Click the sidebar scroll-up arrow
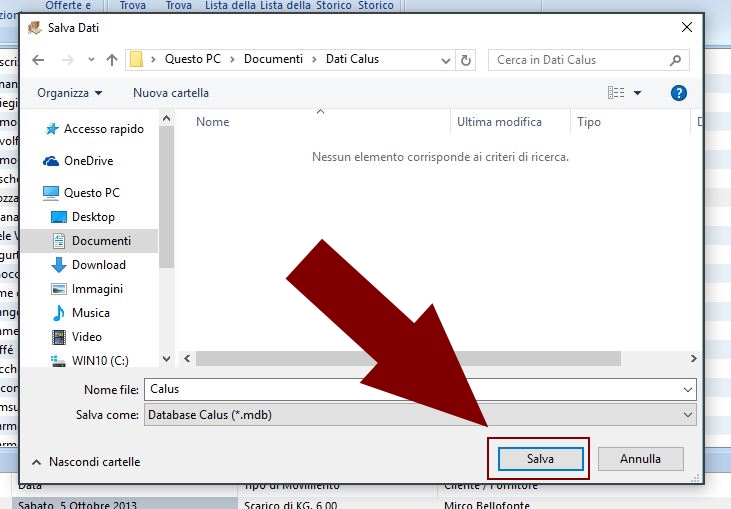Screen dimensions: 731x509 tap(166, 119)
